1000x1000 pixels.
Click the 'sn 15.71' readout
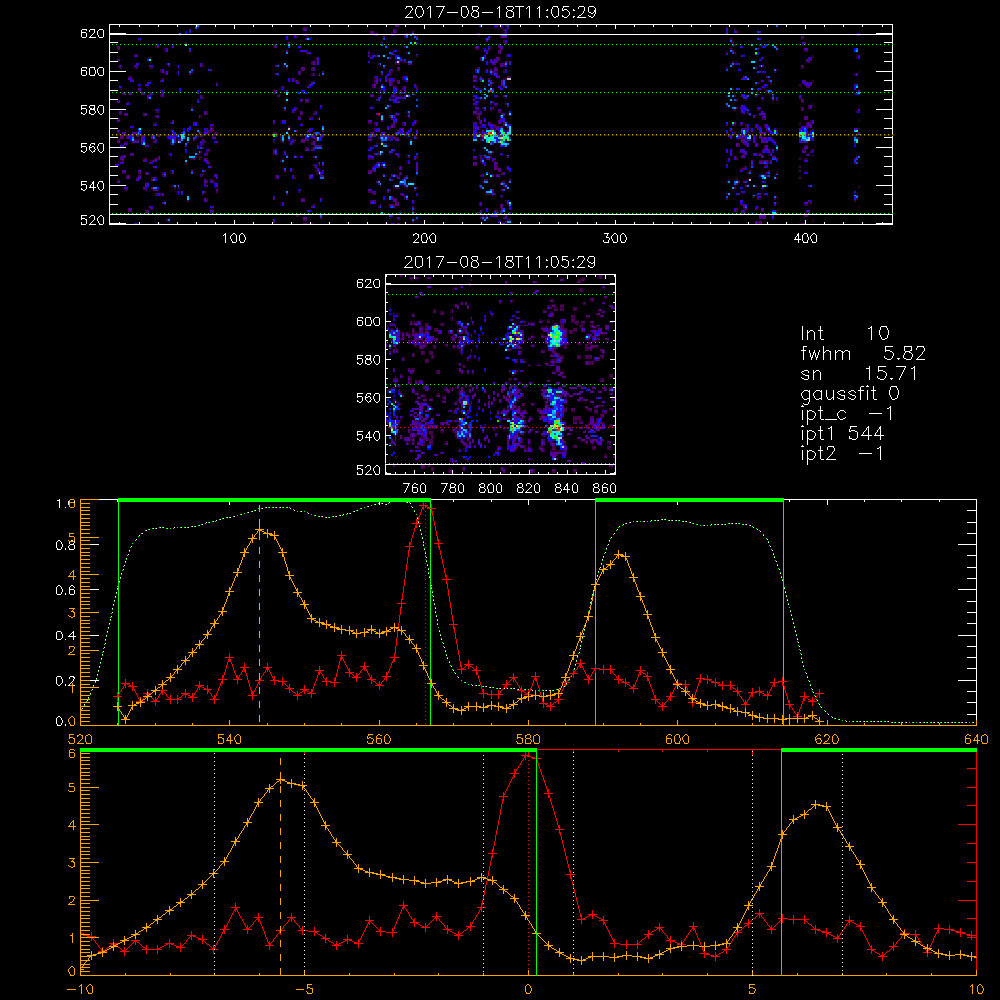click(859, 373)
